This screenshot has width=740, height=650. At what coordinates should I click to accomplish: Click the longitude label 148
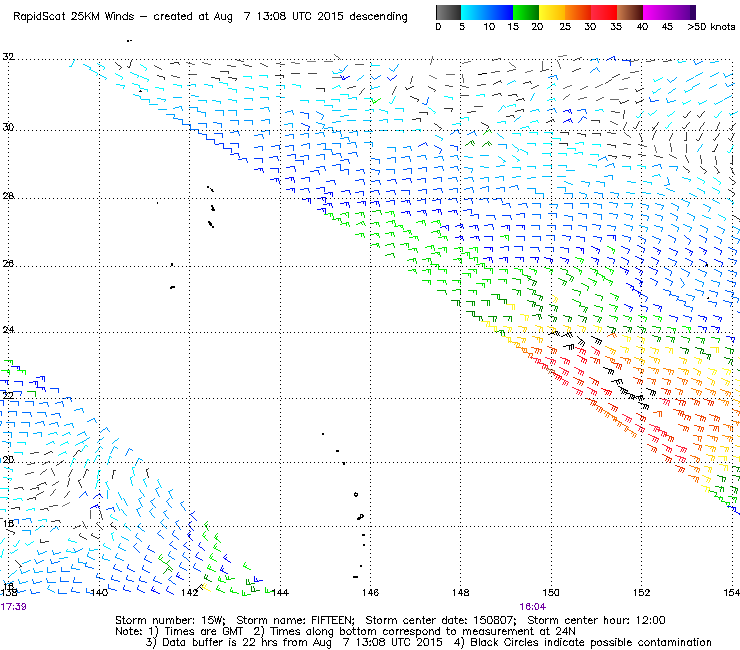click(460, 592)
